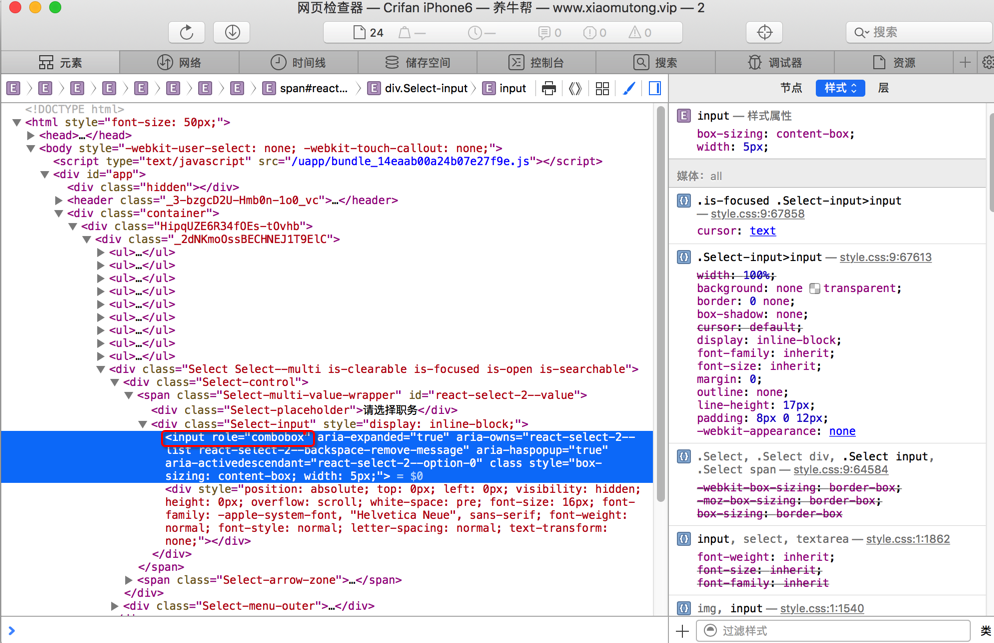Open the Search tab
Screen dimensions: 994x643
tap(655, 62)
